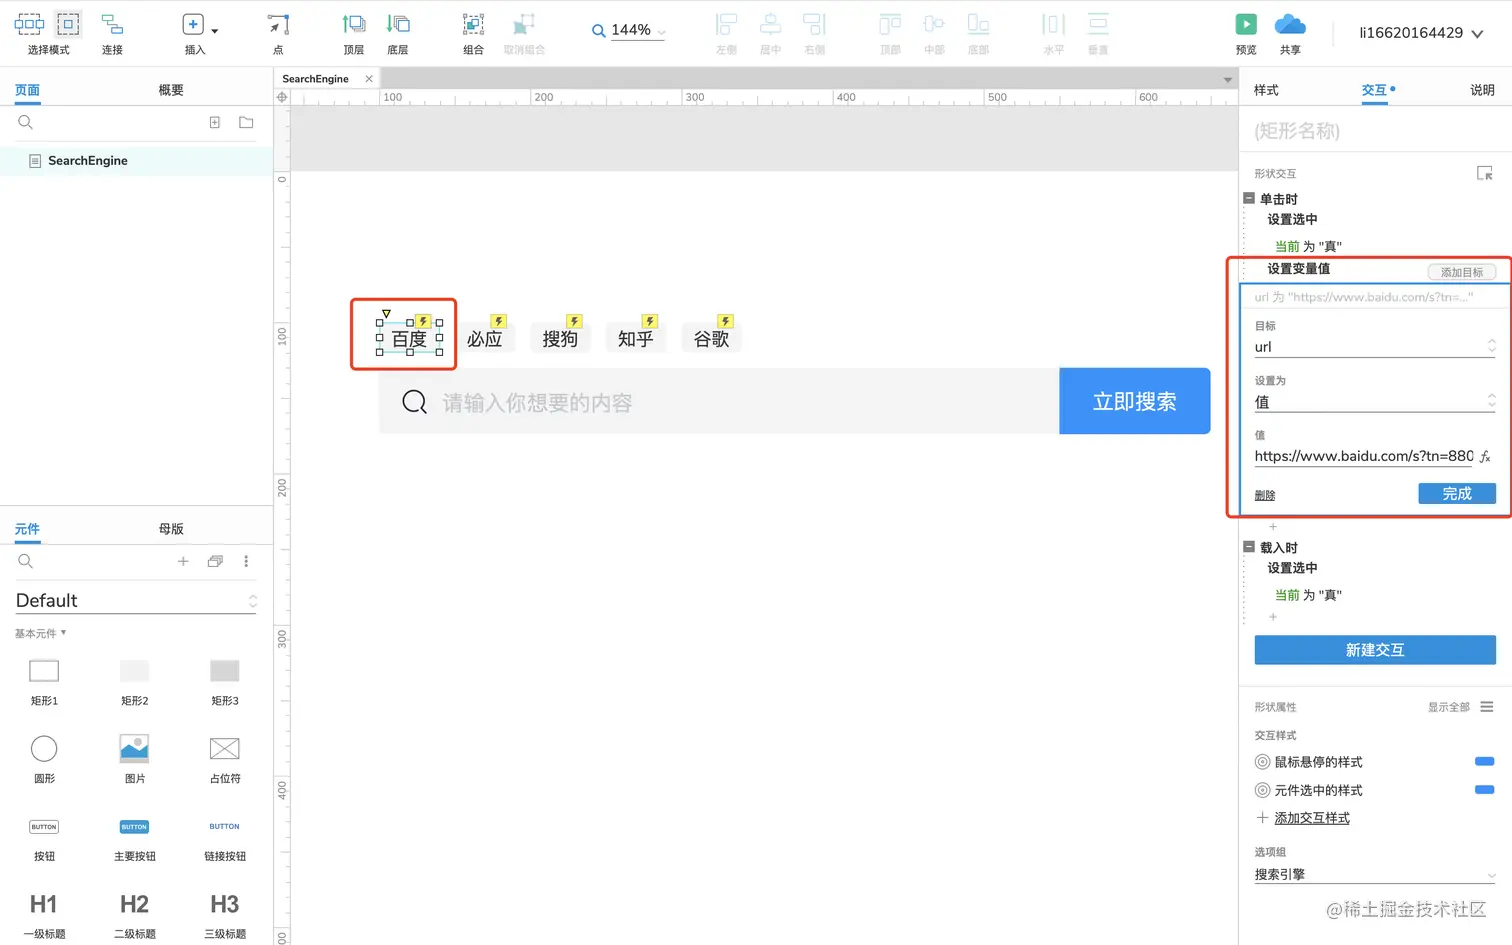The height and width of the screenshot is (945, 1512).
Task: Launch the 预览 preview
Action: pyautogui.click(x=1246, y=24)
